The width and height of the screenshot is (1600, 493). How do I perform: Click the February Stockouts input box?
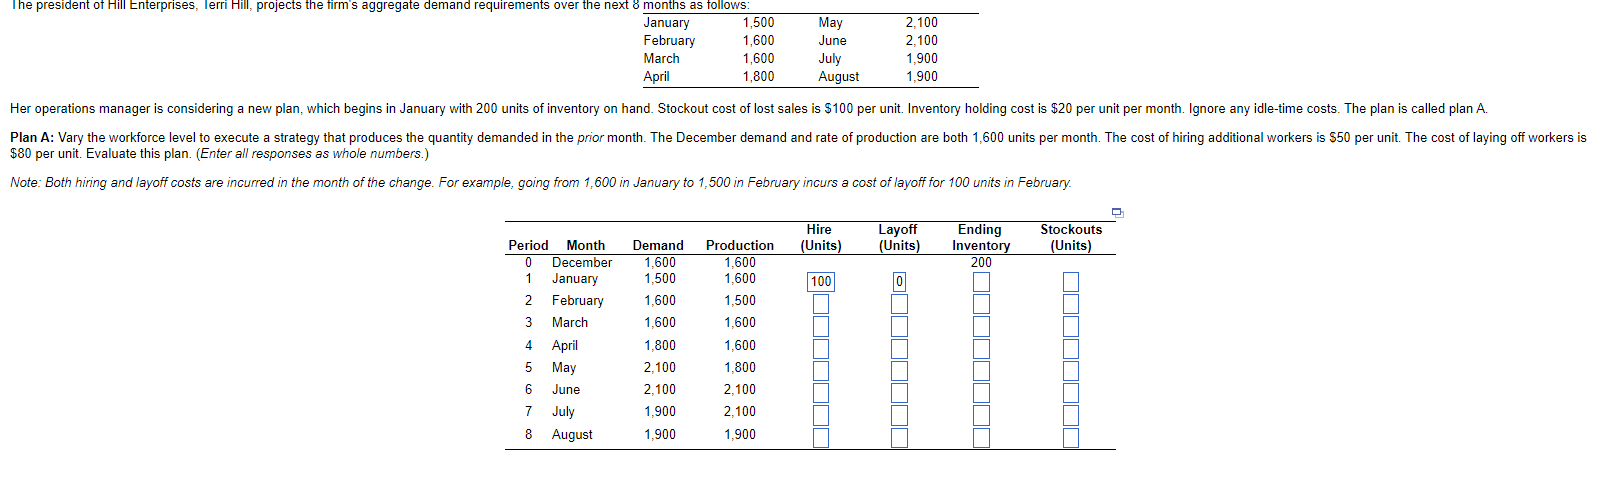pyautogui.click(x=1071, y=304)
